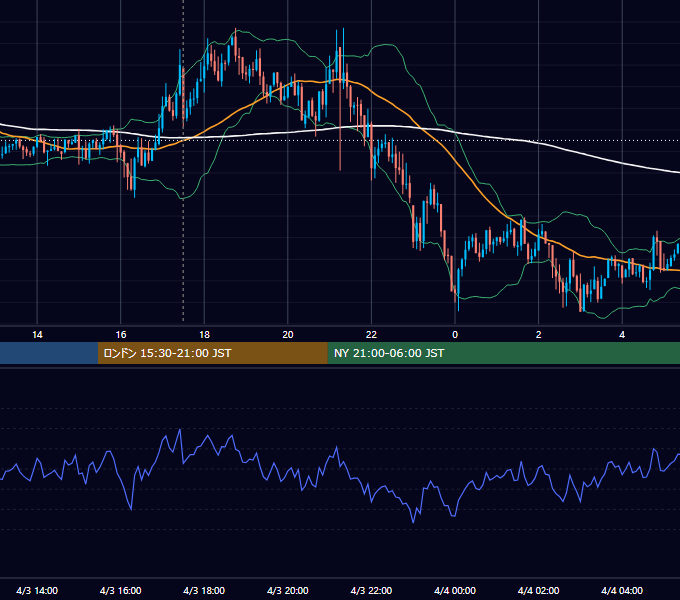Click the 18 hour label on price chart axis

click(204, 335)
